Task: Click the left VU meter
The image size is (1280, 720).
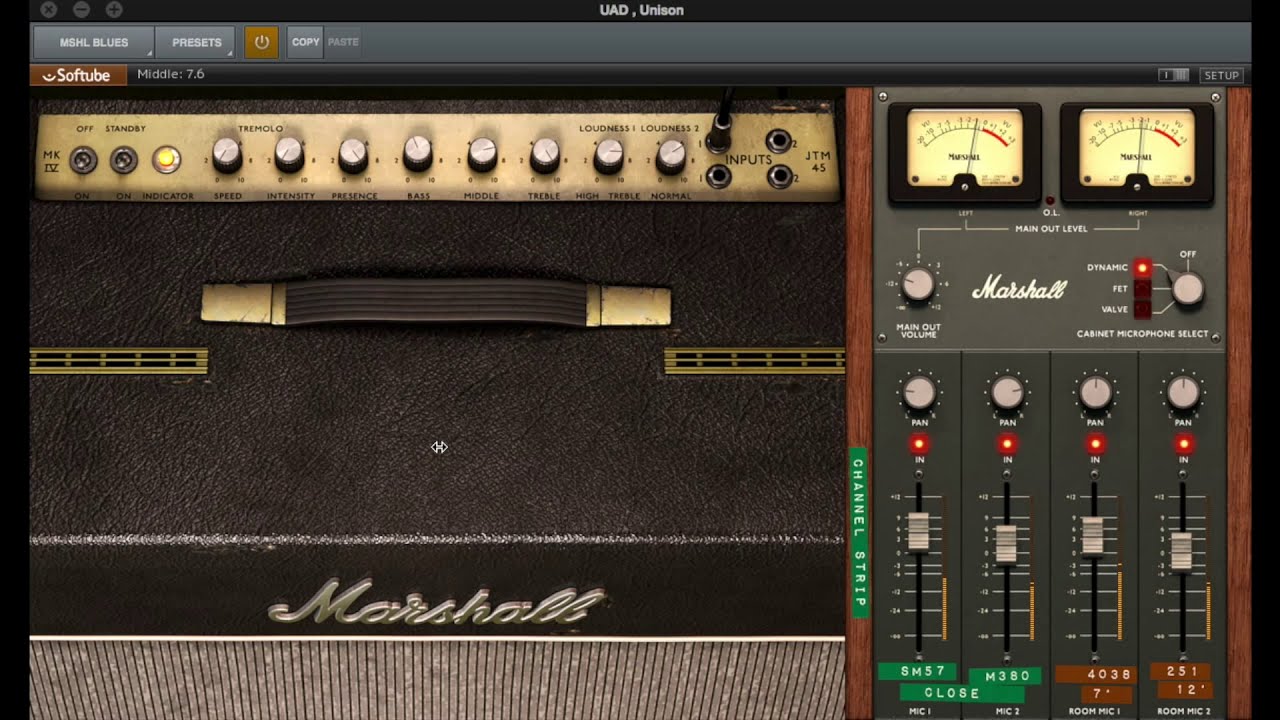Action: (x=964, y=151)
